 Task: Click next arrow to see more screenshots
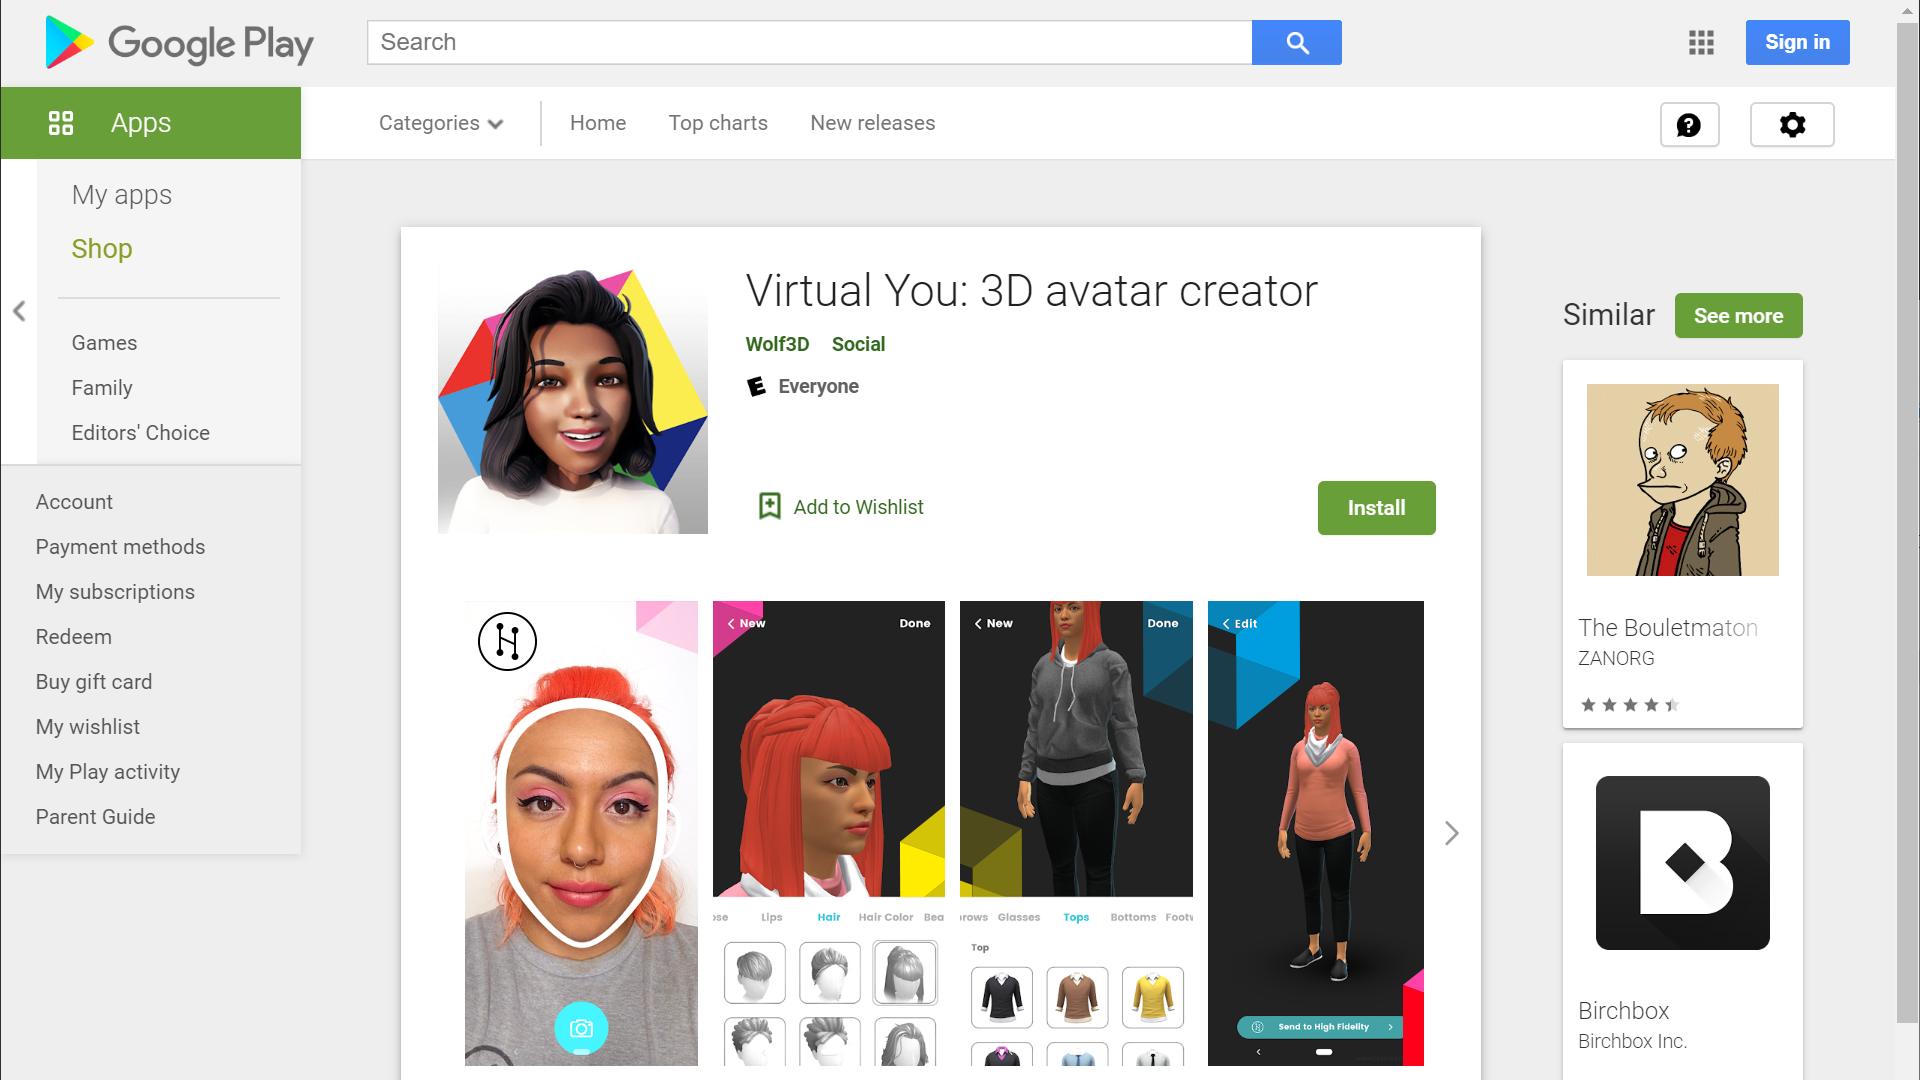click(1452, 832)
